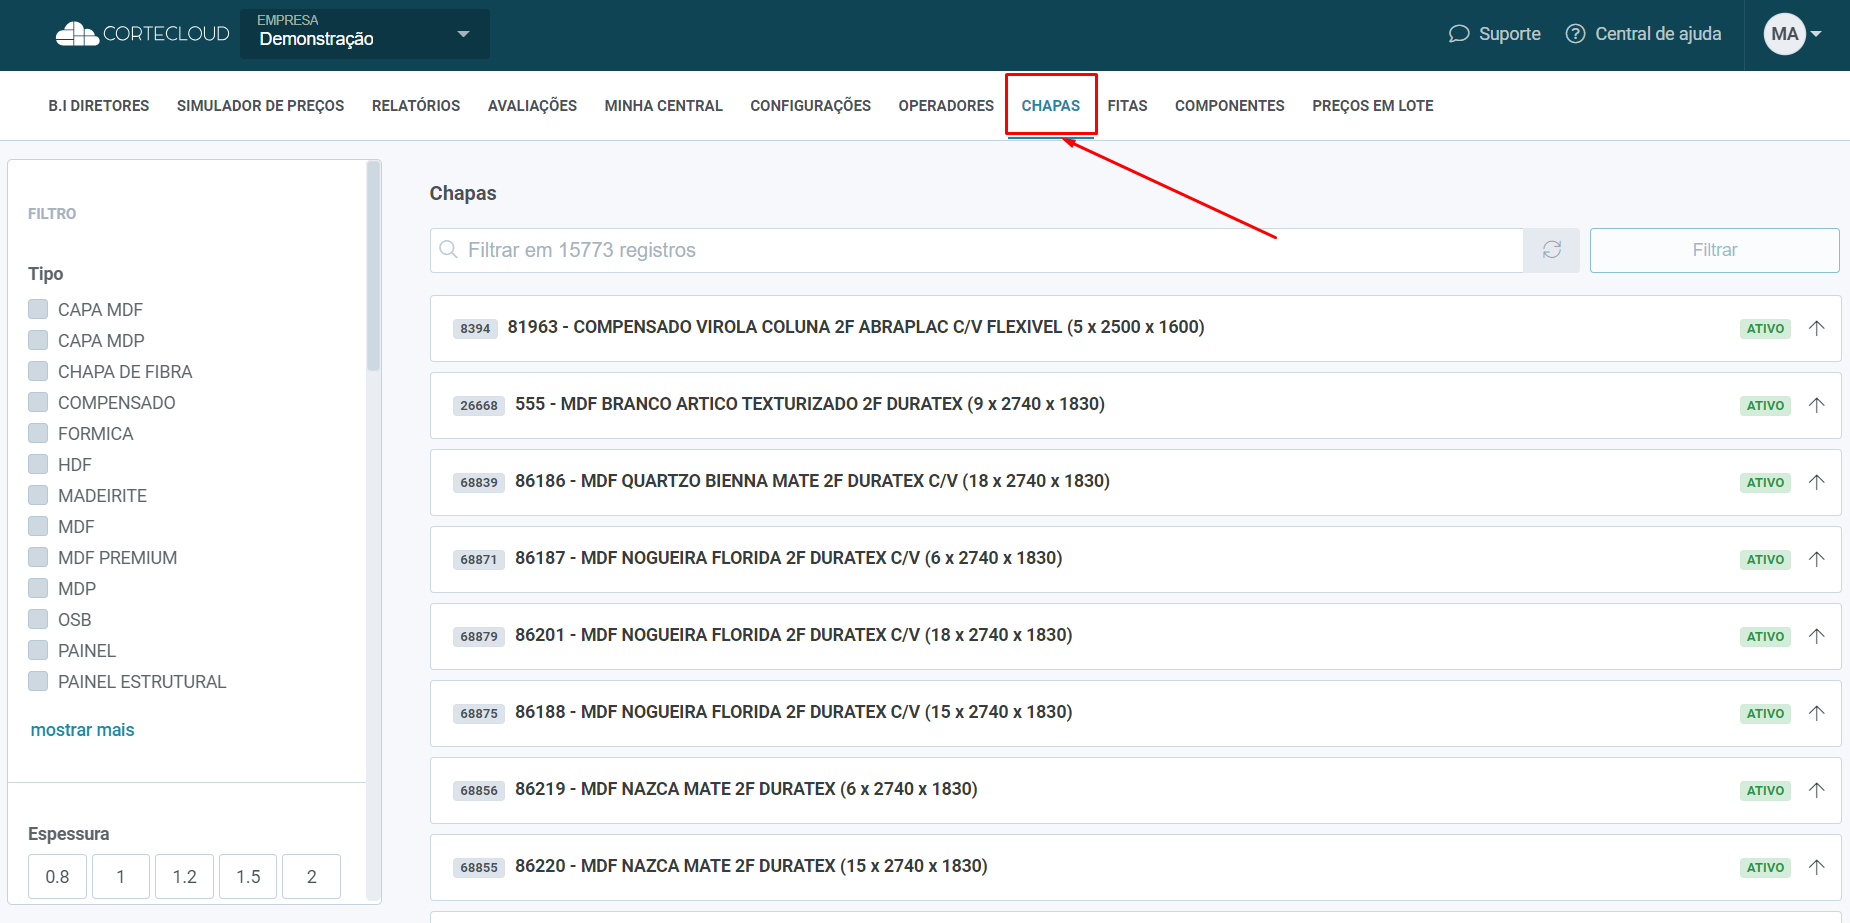Expand the user menu caret beside MA
The width and height of the screenshot is (1850, 923).
(x=1816, y=34)
